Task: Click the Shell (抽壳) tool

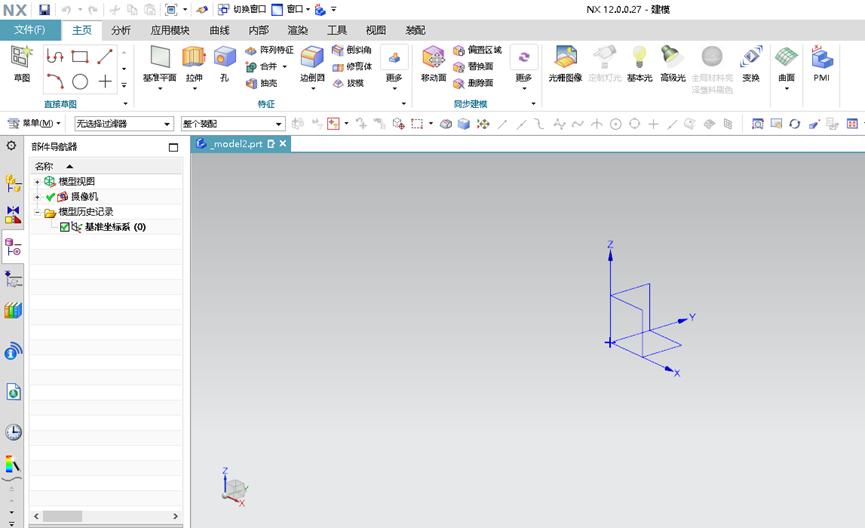Action: 261,83
